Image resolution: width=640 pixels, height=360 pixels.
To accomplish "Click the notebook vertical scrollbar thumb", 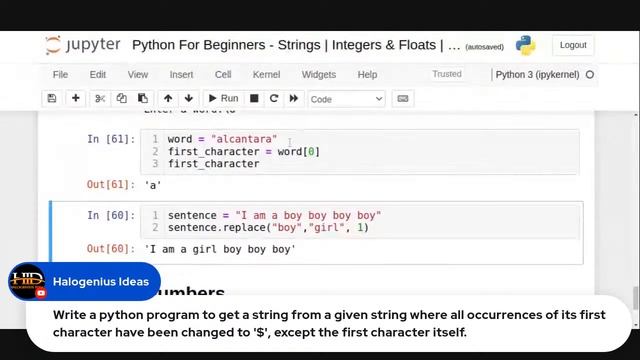I will click(x=635, y=298).
